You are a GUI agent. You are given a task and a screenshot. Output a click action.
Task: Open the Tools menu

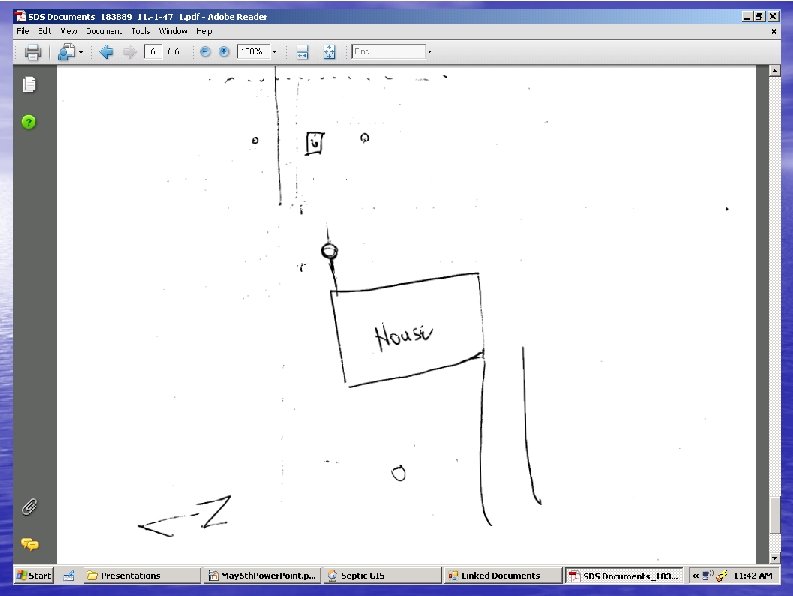141,31
